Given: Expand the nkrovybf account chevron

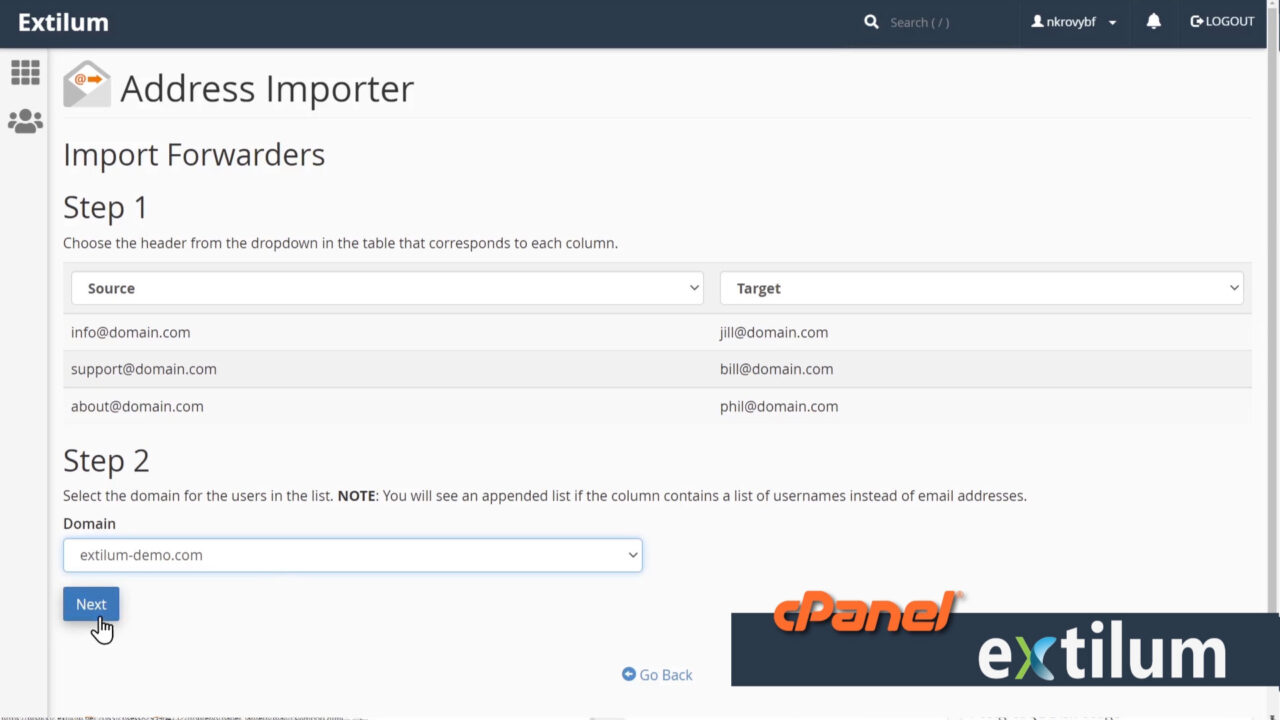Looking at the screenshot, I should tap(1112, 21).
